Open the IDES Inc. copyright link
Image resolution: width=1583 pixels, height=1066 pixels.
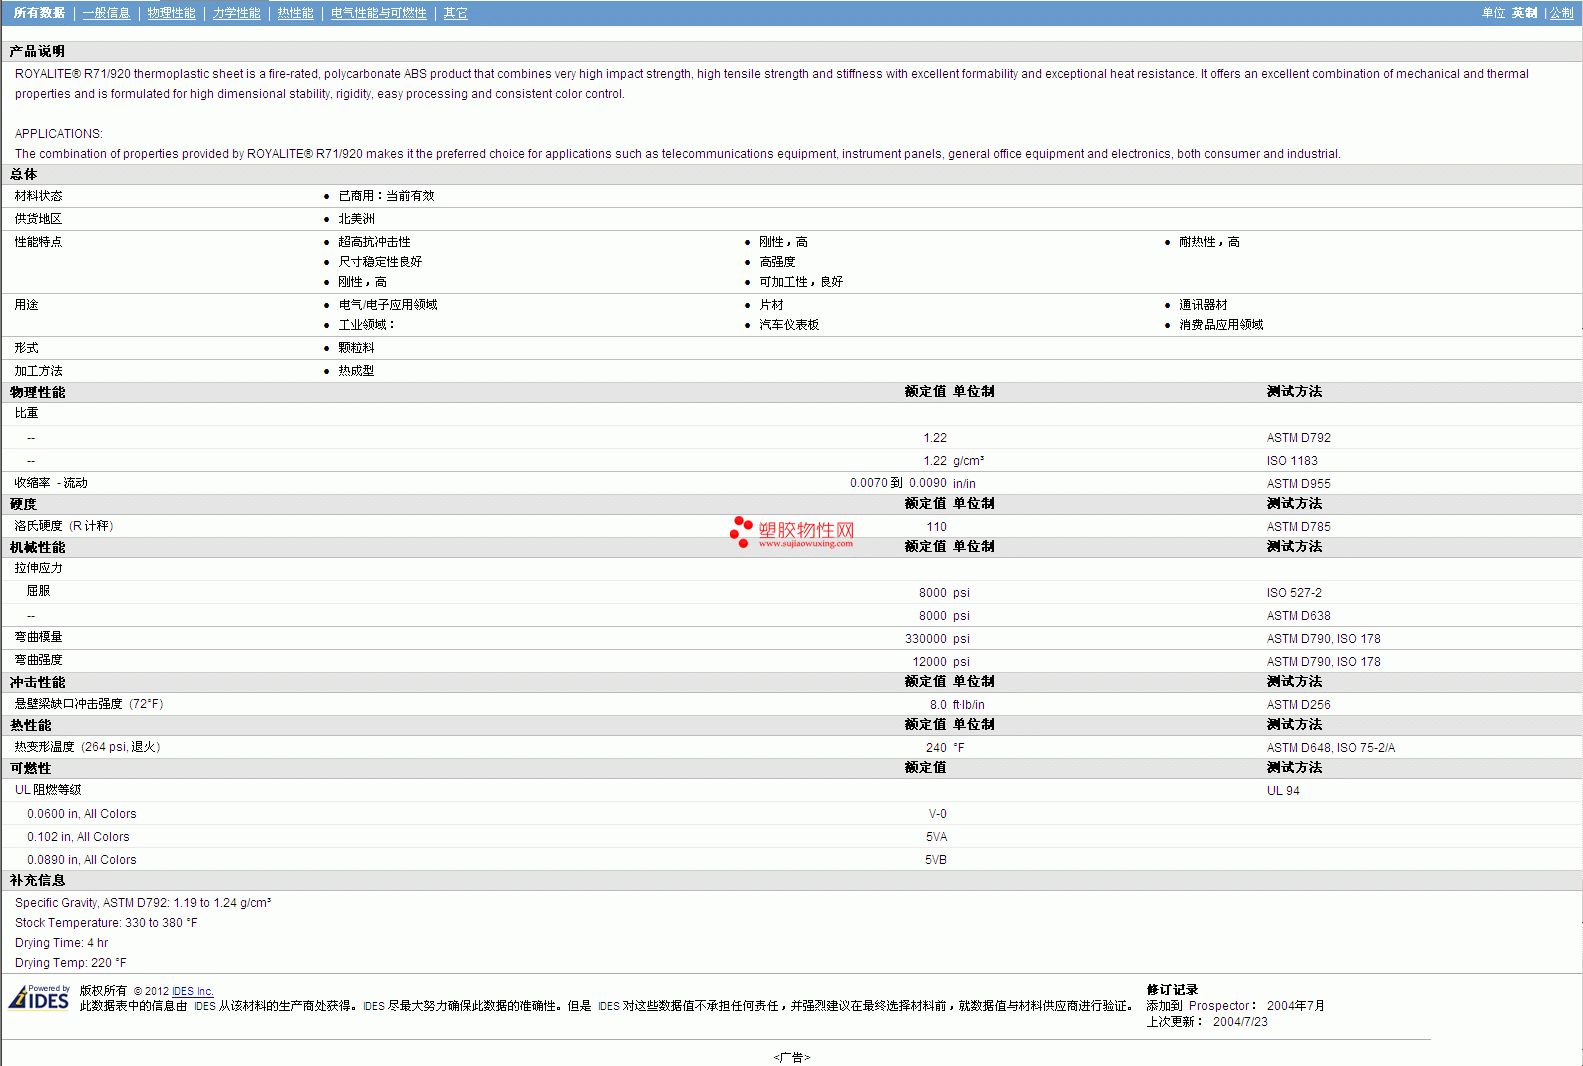pos(192,991)
